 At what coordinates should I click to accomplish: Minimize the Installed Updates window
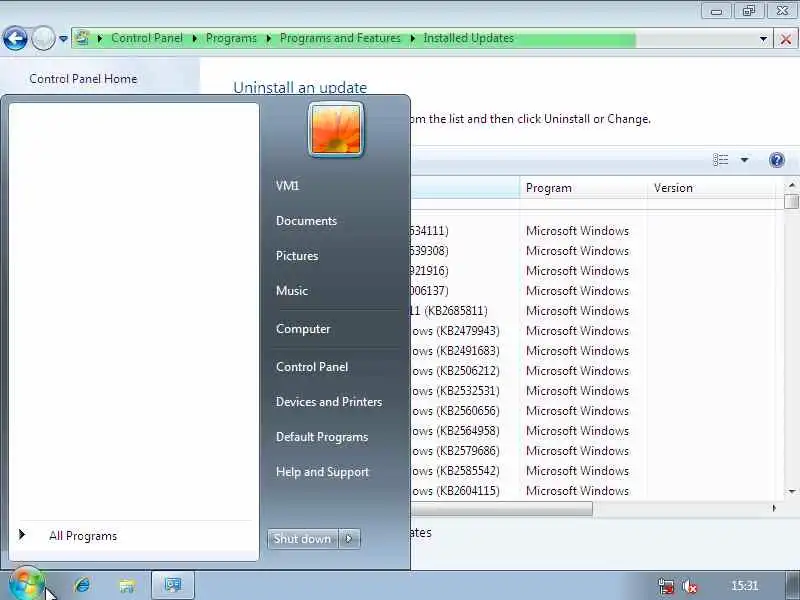pos(716,11)
